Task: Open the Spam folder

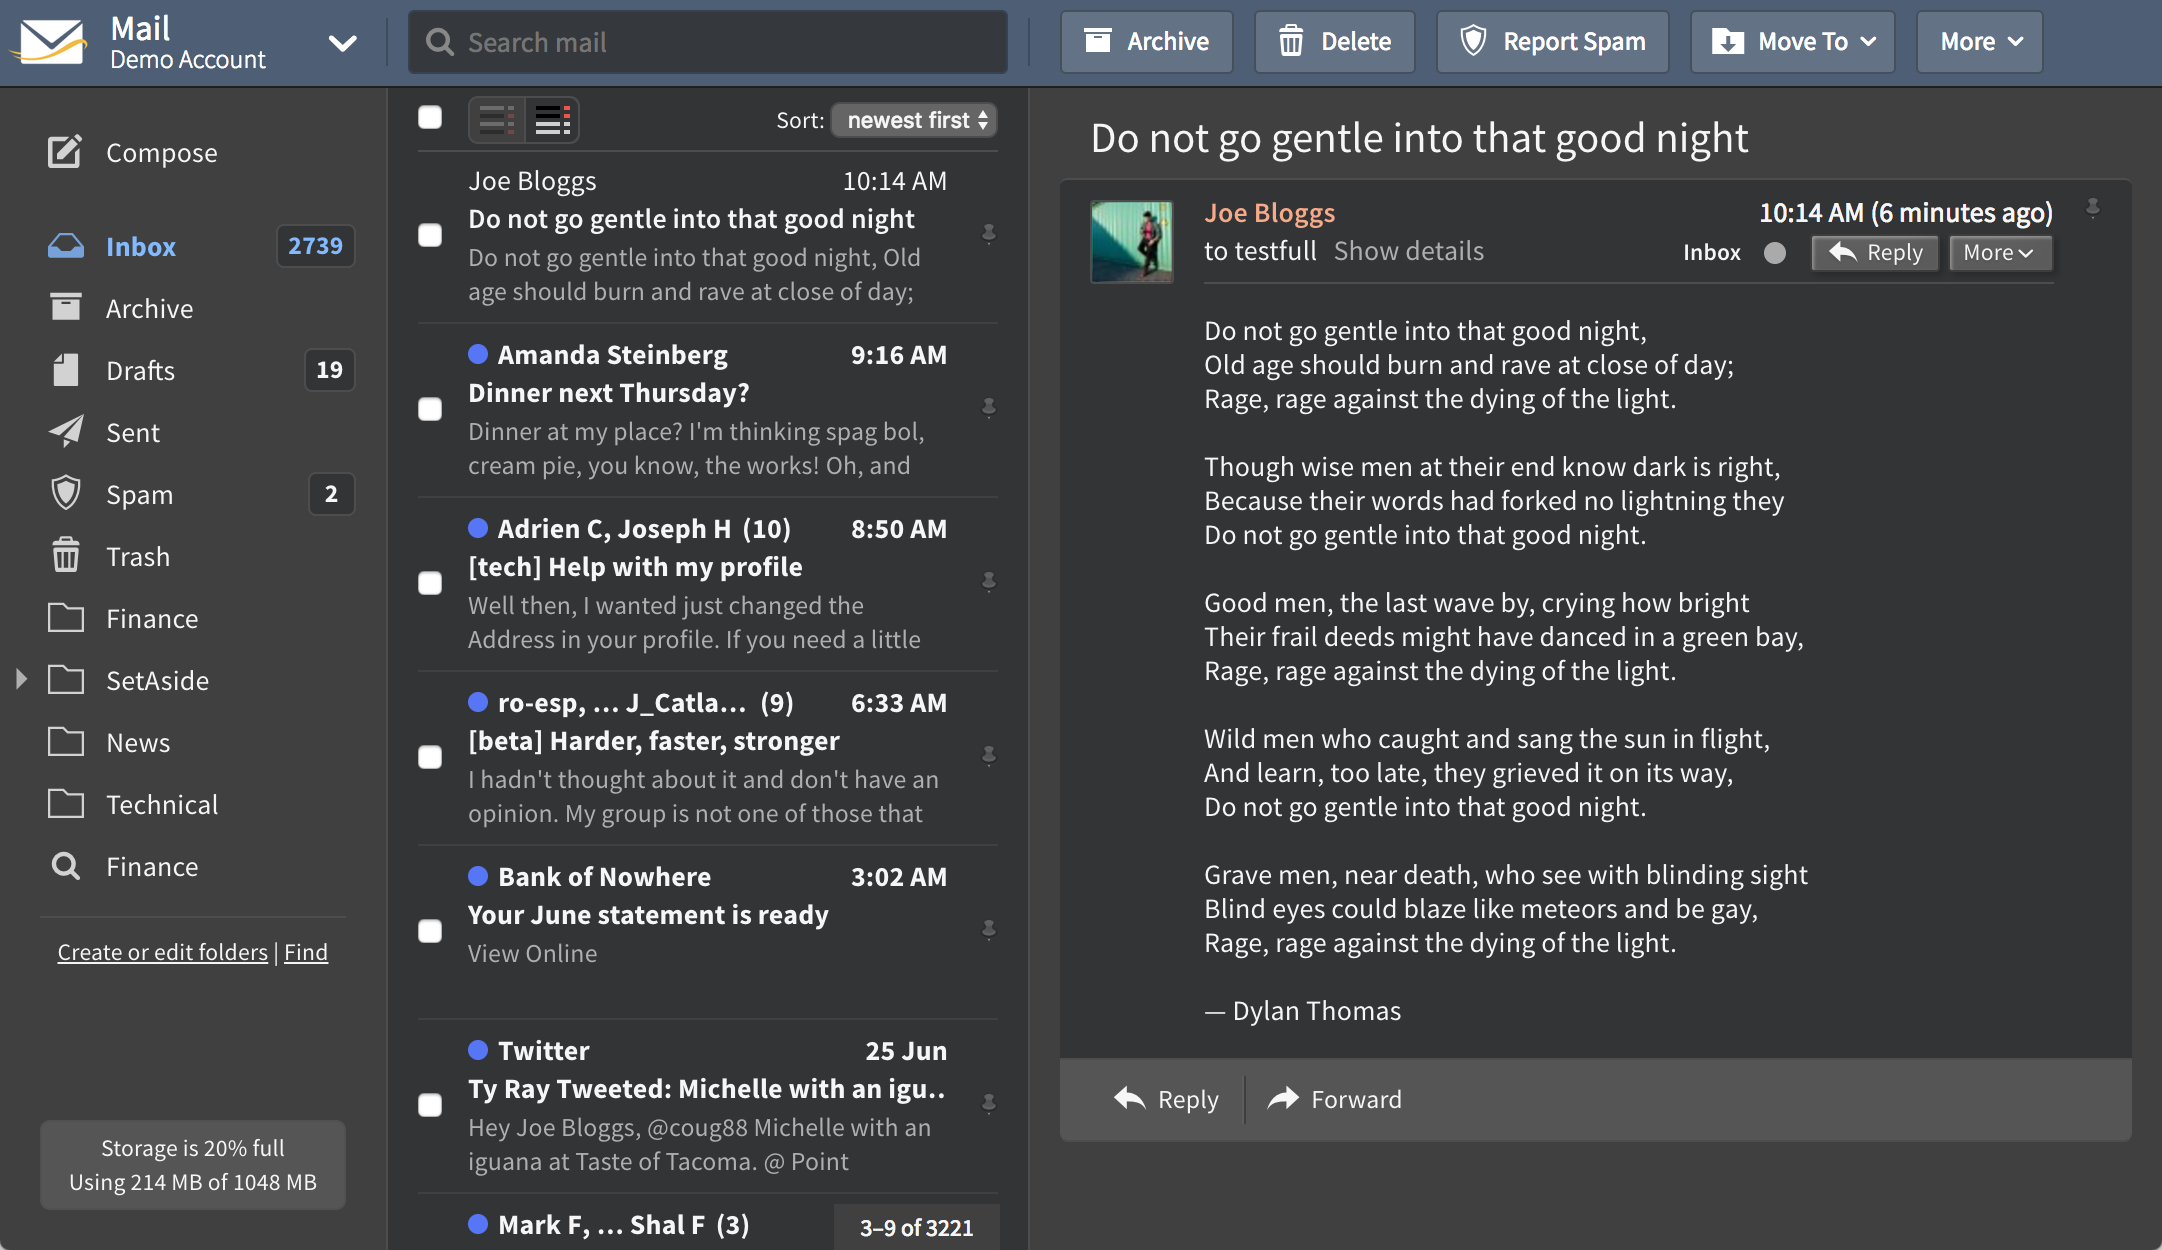Action: 139,494
